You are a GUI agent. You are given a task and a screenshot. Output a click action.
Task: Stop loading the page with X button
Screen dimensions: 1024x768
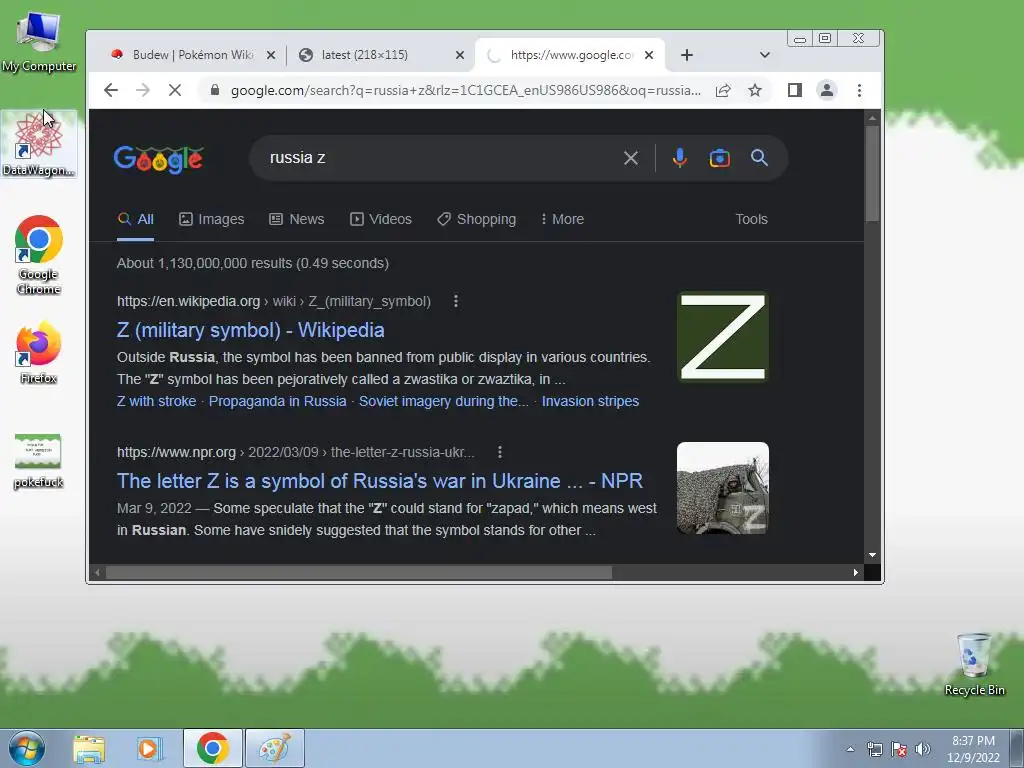[x=175, y=90]
